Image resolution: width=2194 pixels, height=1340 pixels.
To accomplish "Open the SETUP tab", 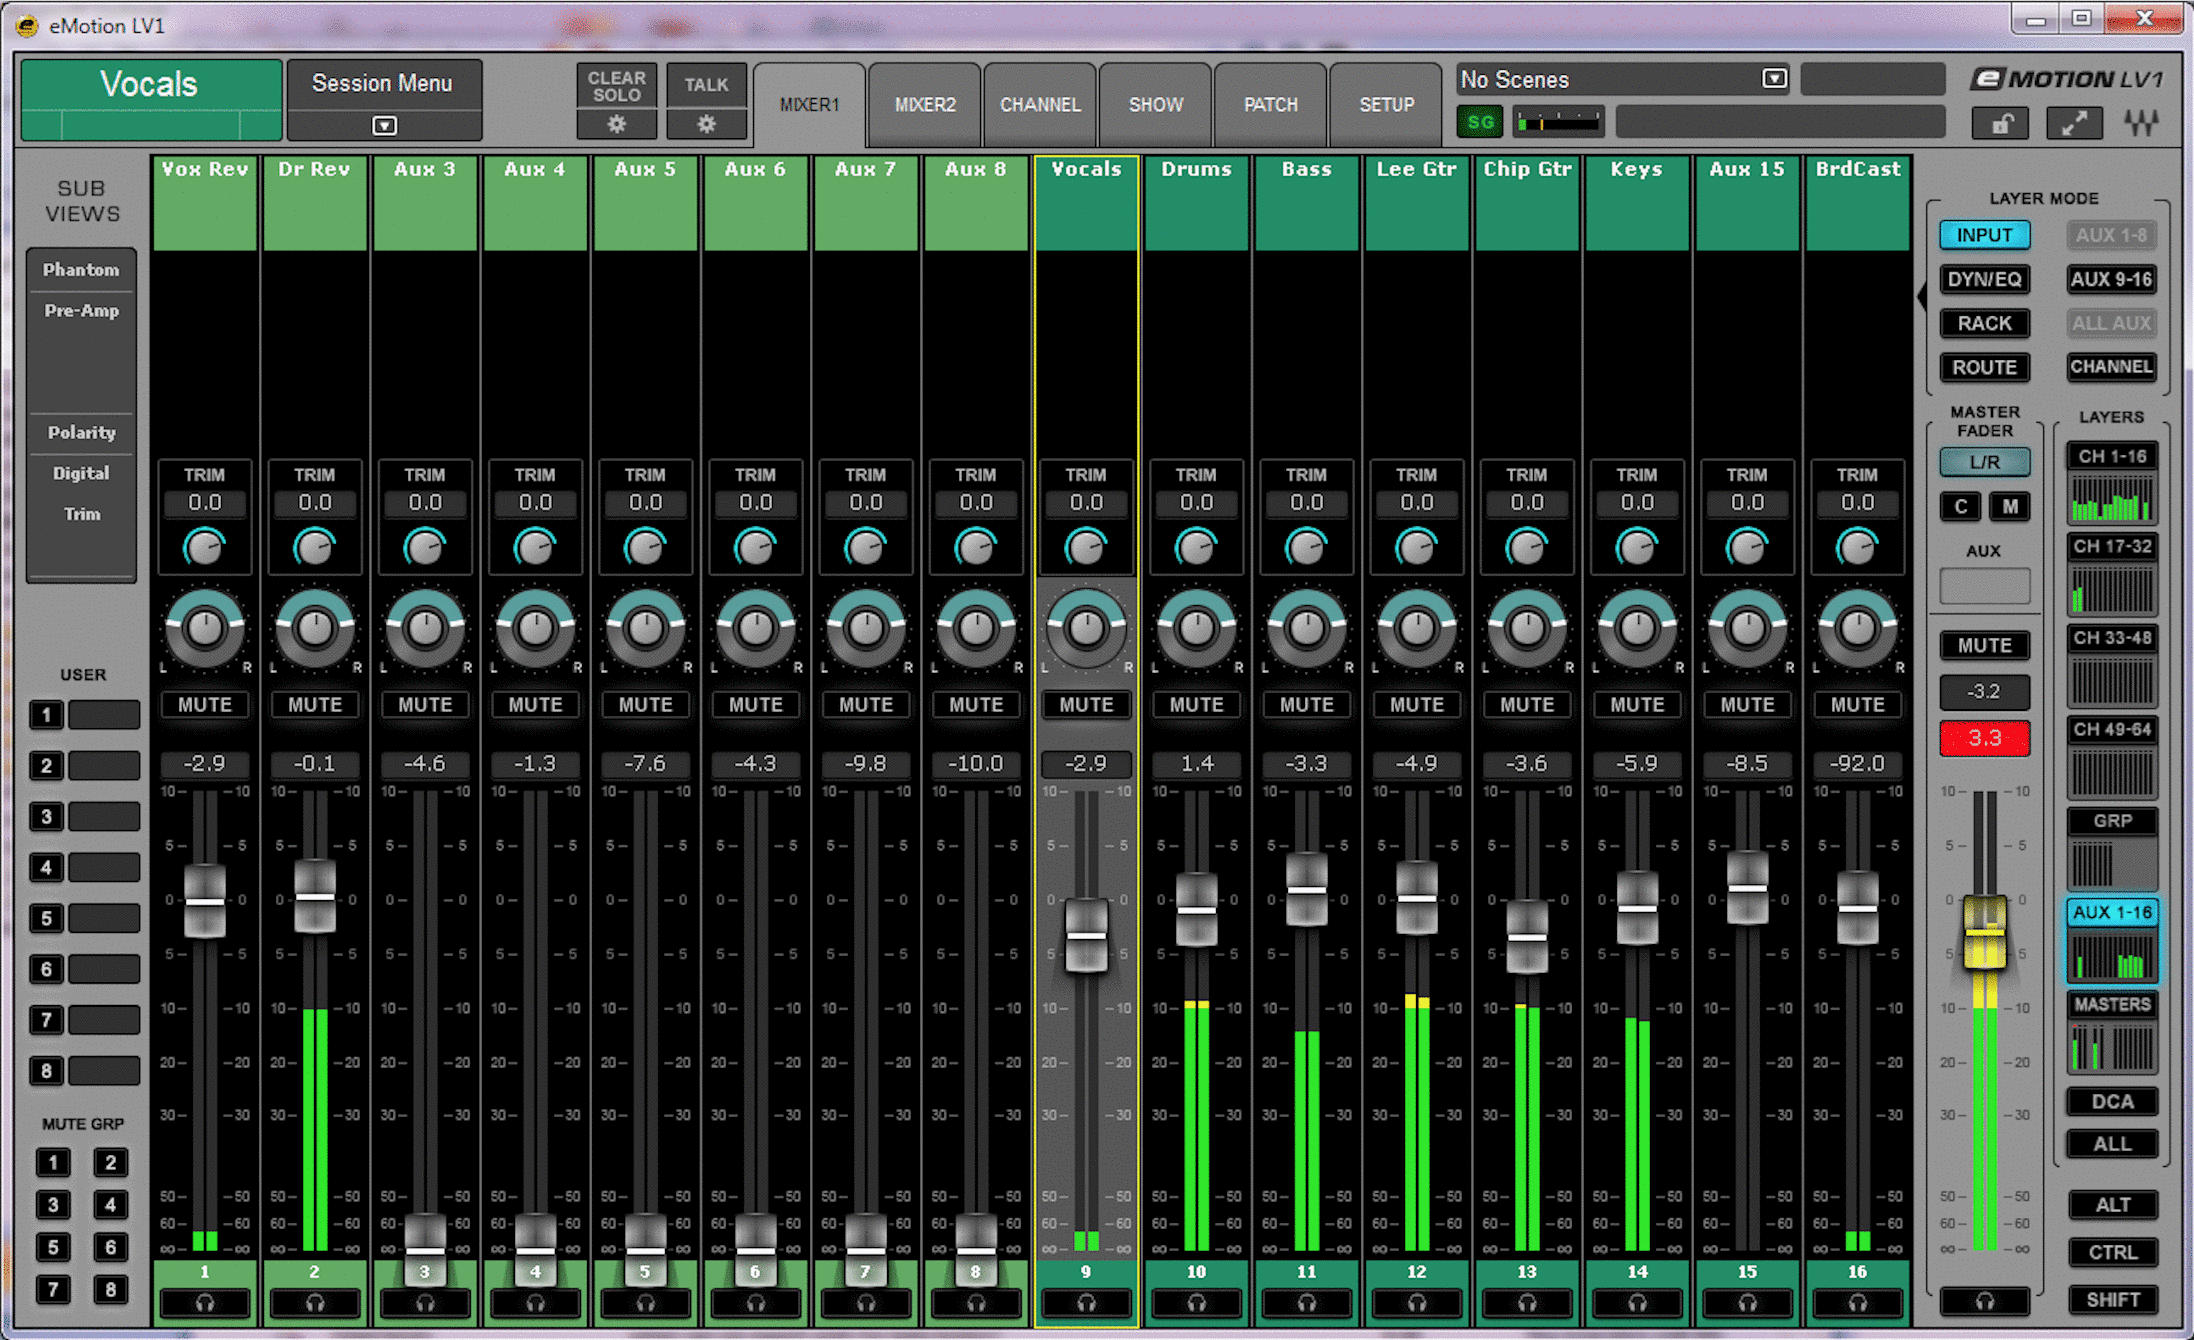I will pyautogui.click(x=1386, y=105).
